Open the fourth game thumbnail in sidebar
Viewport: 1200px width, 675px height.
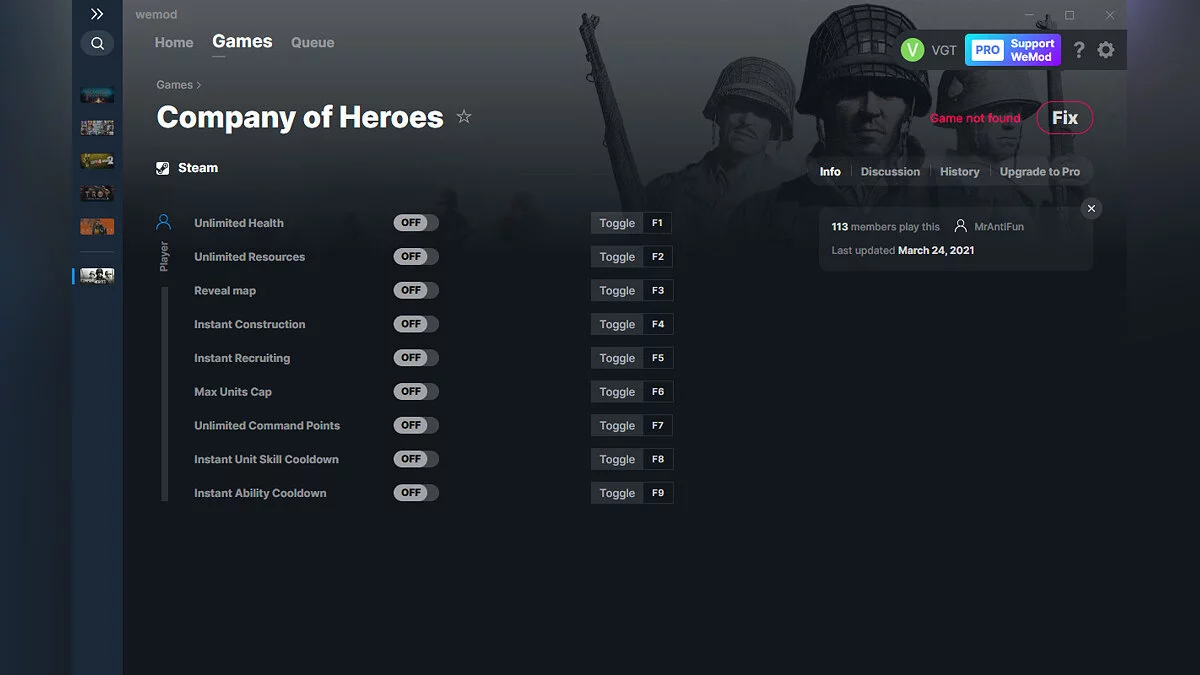coord(97,193)
